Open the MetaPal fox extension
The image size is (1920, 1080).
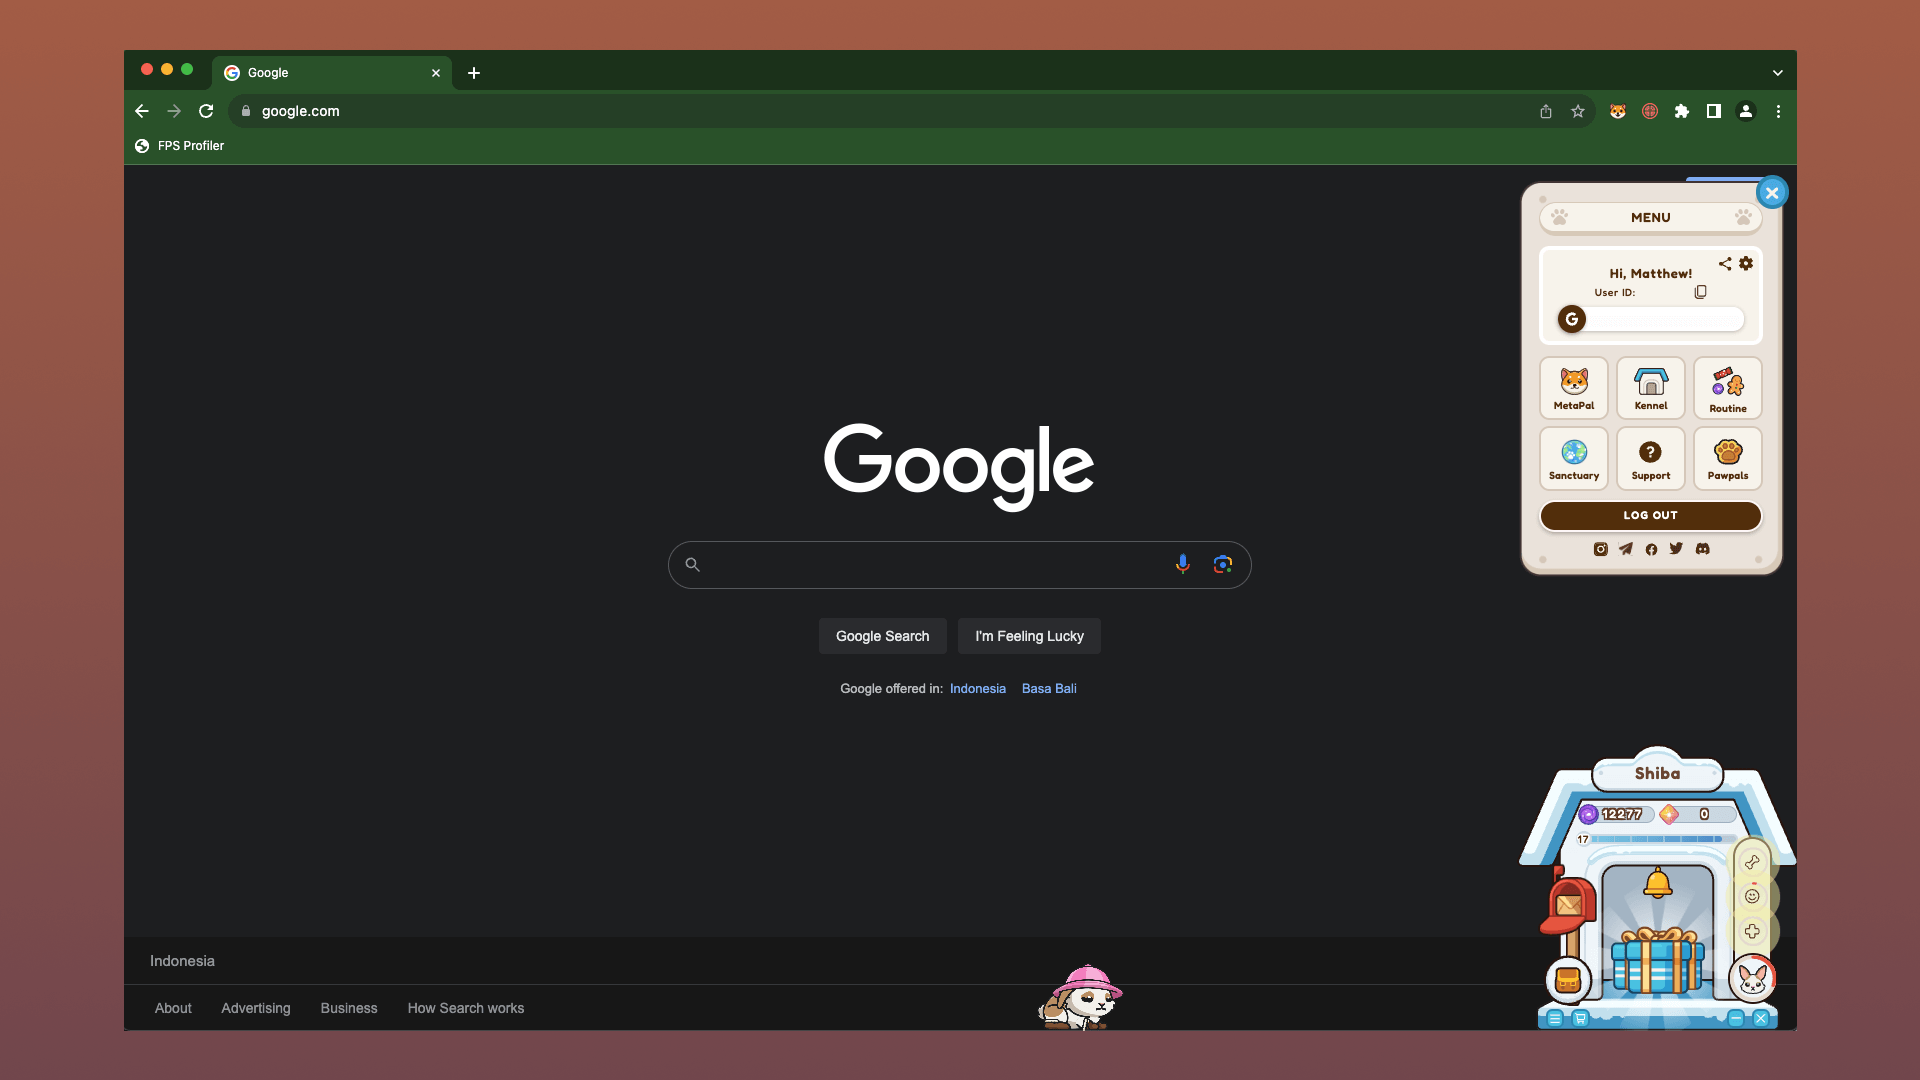coord(1618,111)
